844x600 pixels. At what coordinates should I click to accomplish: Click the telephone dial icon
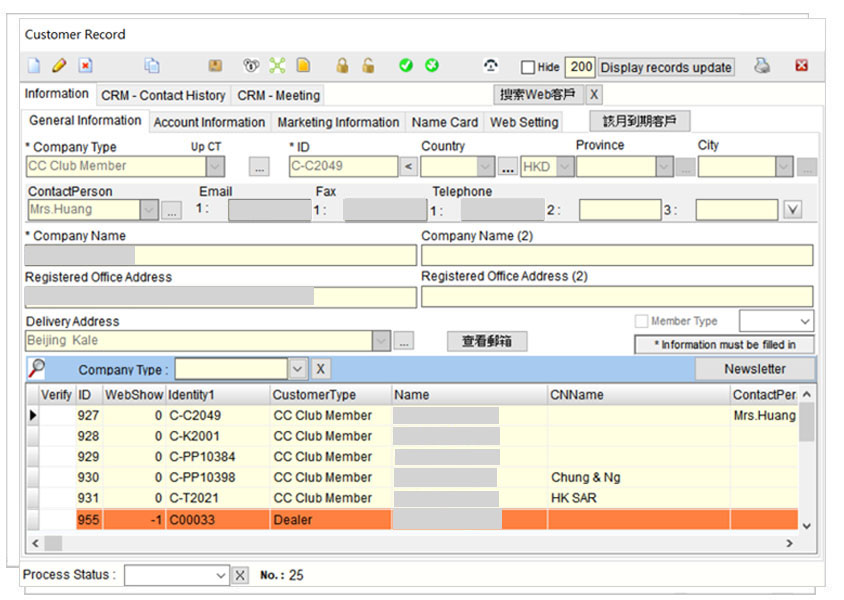click(490, 66)
